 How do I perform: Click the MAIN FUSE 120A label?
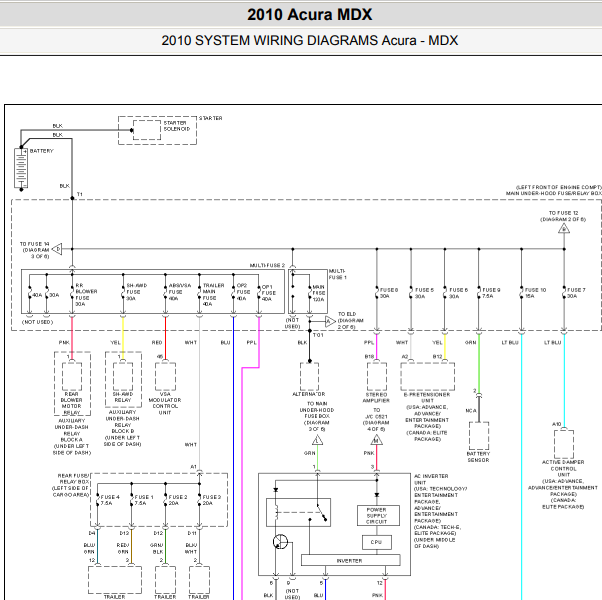click(x=319, y=293)
